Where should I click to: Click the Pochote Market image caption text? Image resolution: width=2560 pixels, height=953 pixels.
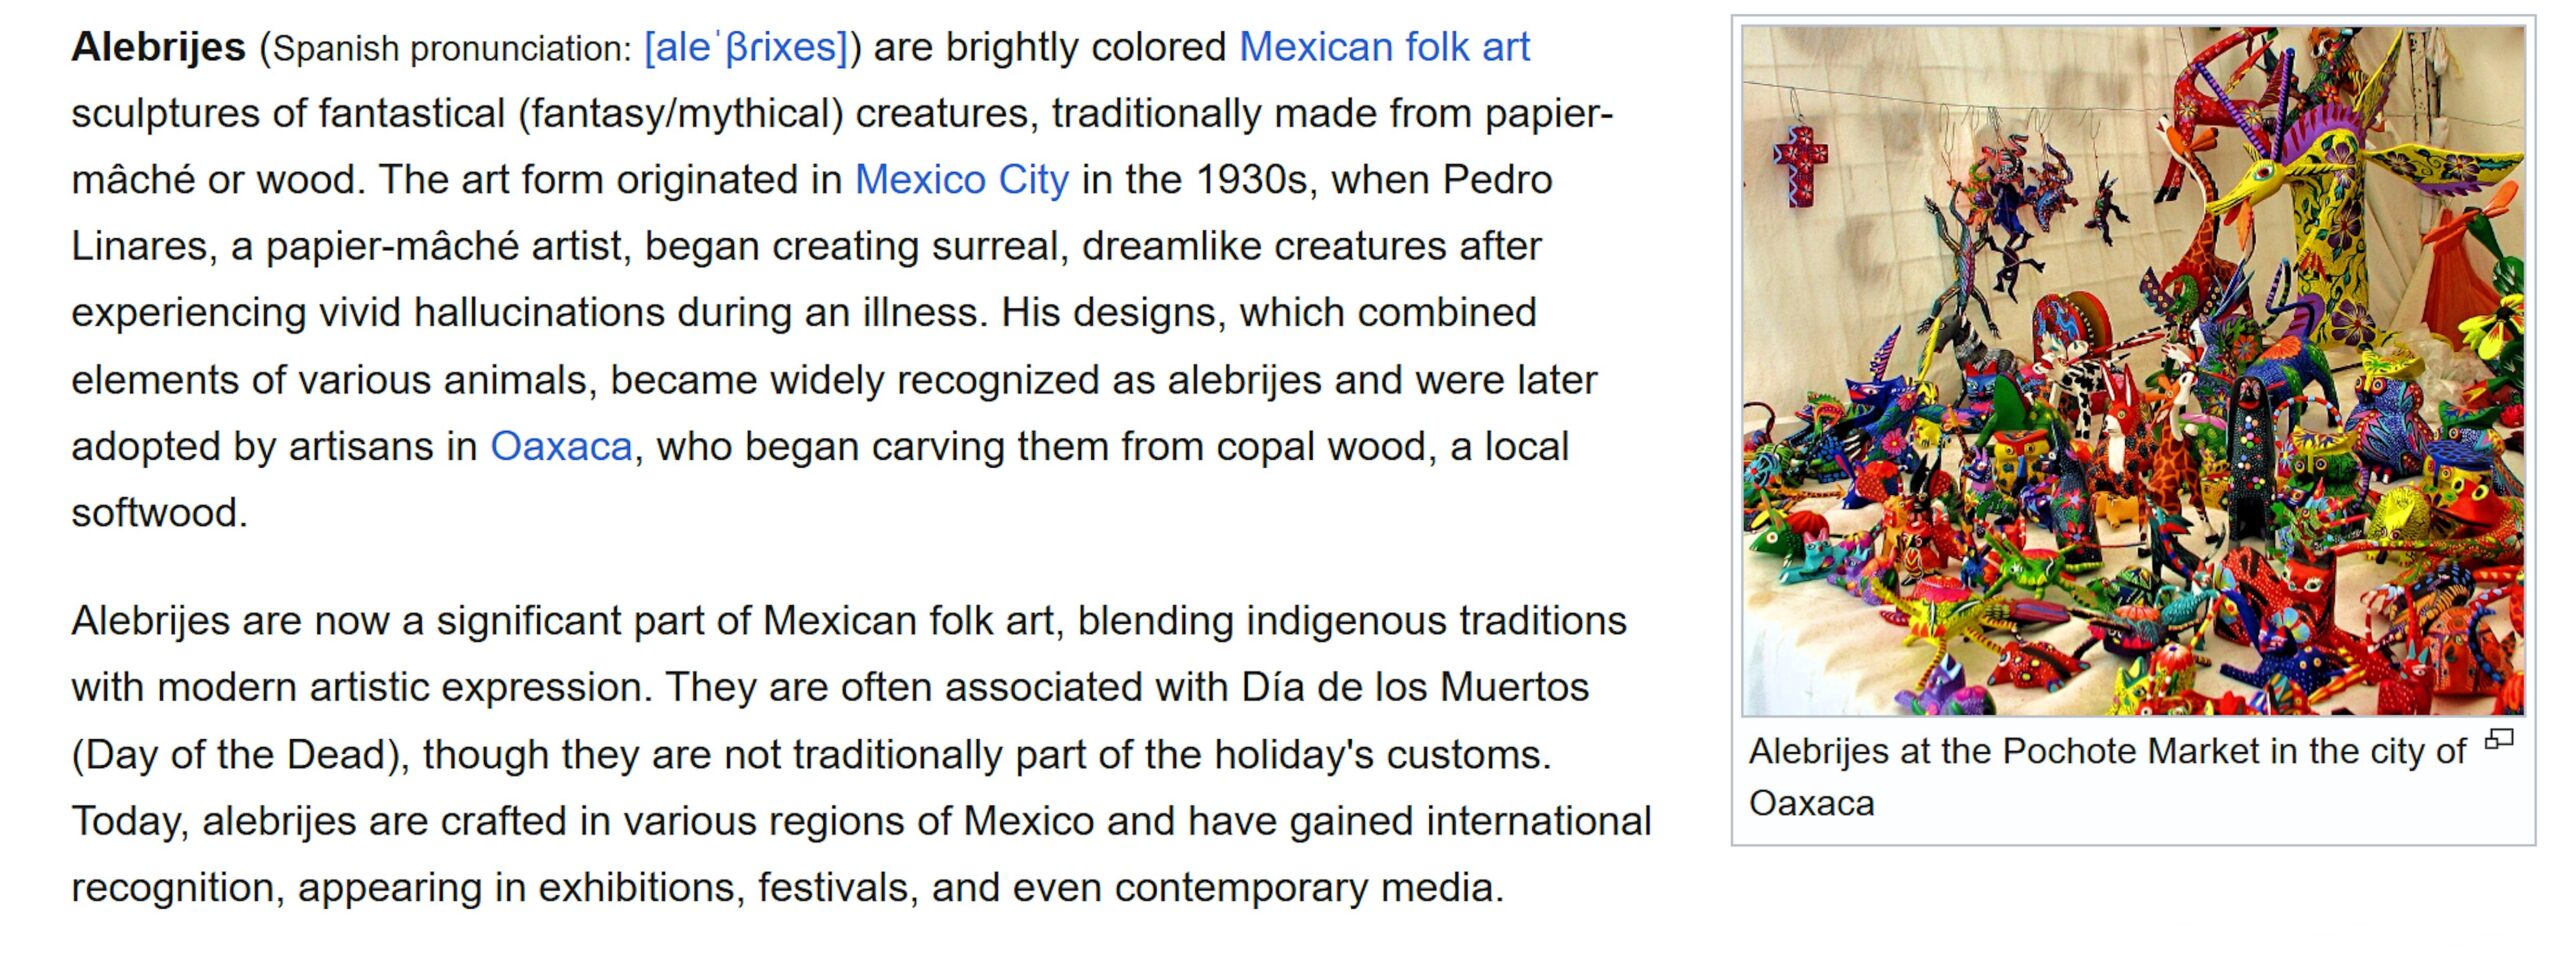click(x=2107, y=777)
